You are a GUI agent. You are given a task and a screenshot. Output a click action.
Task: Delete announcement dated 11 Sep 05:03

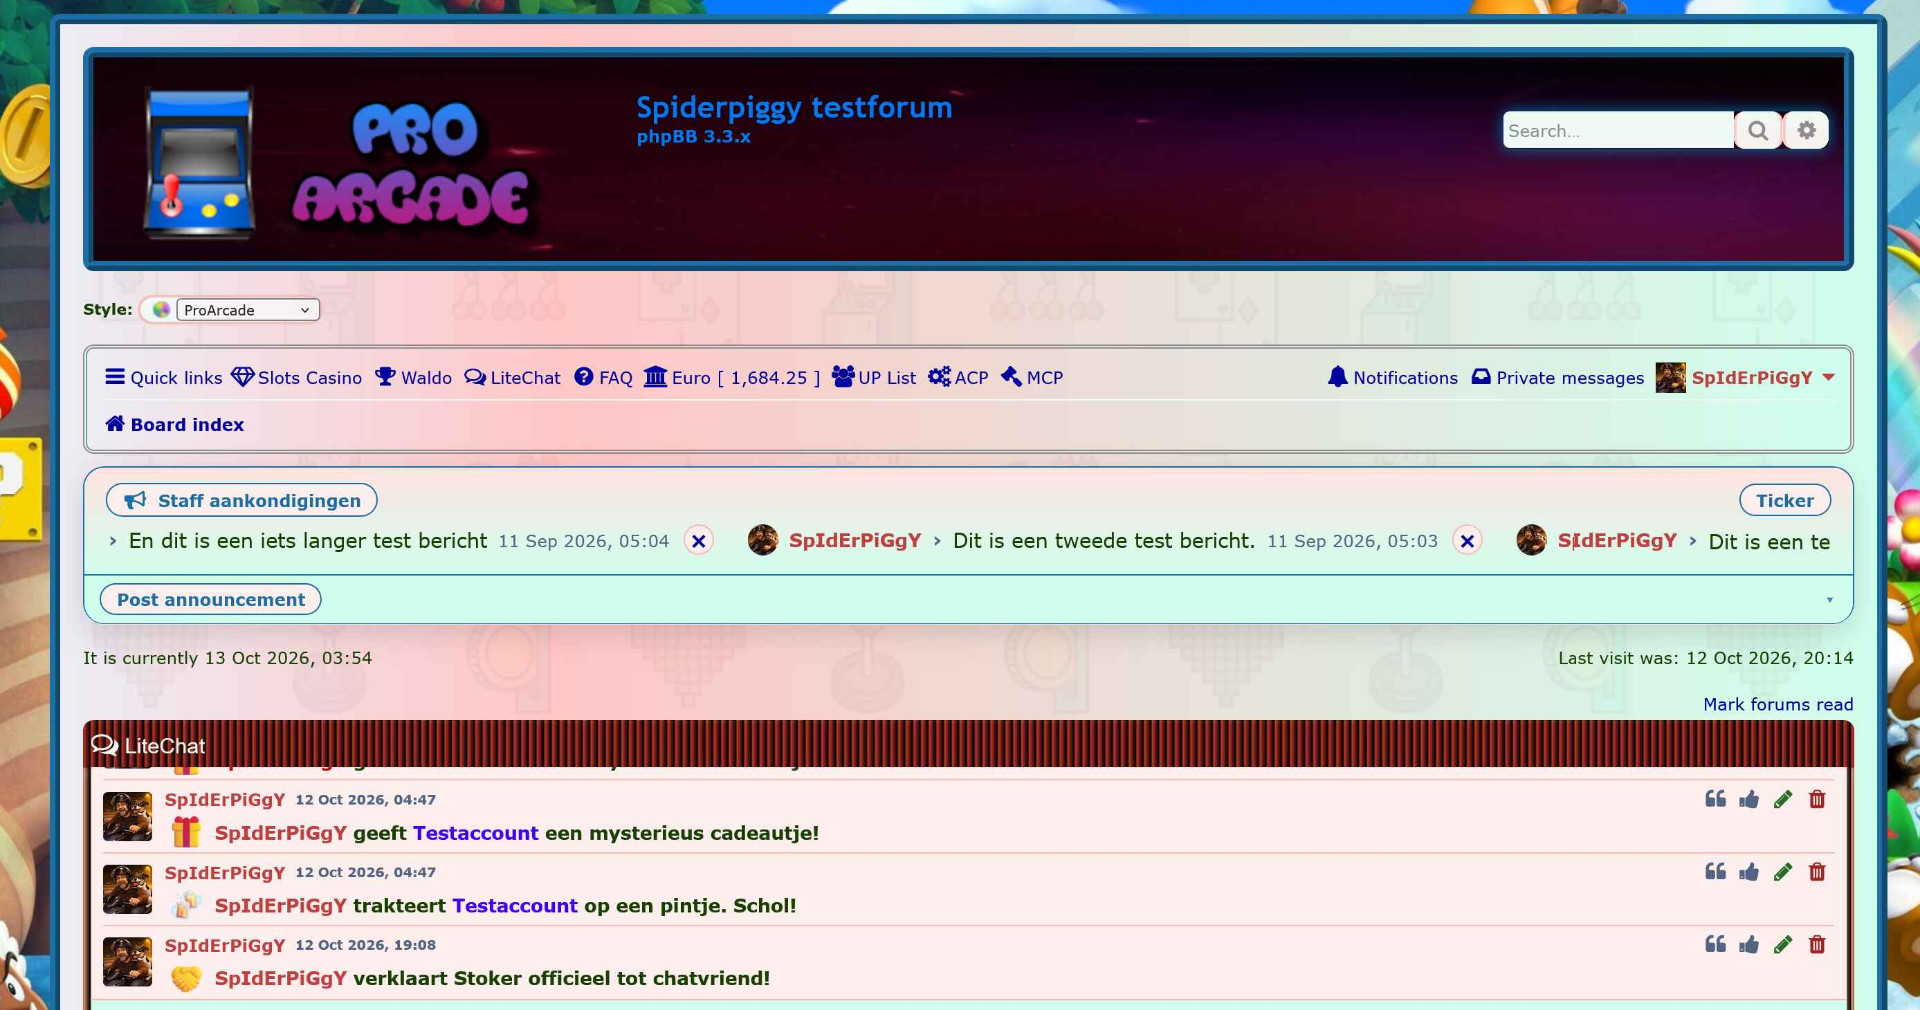pyautogui.click(x=1467, y=541)
